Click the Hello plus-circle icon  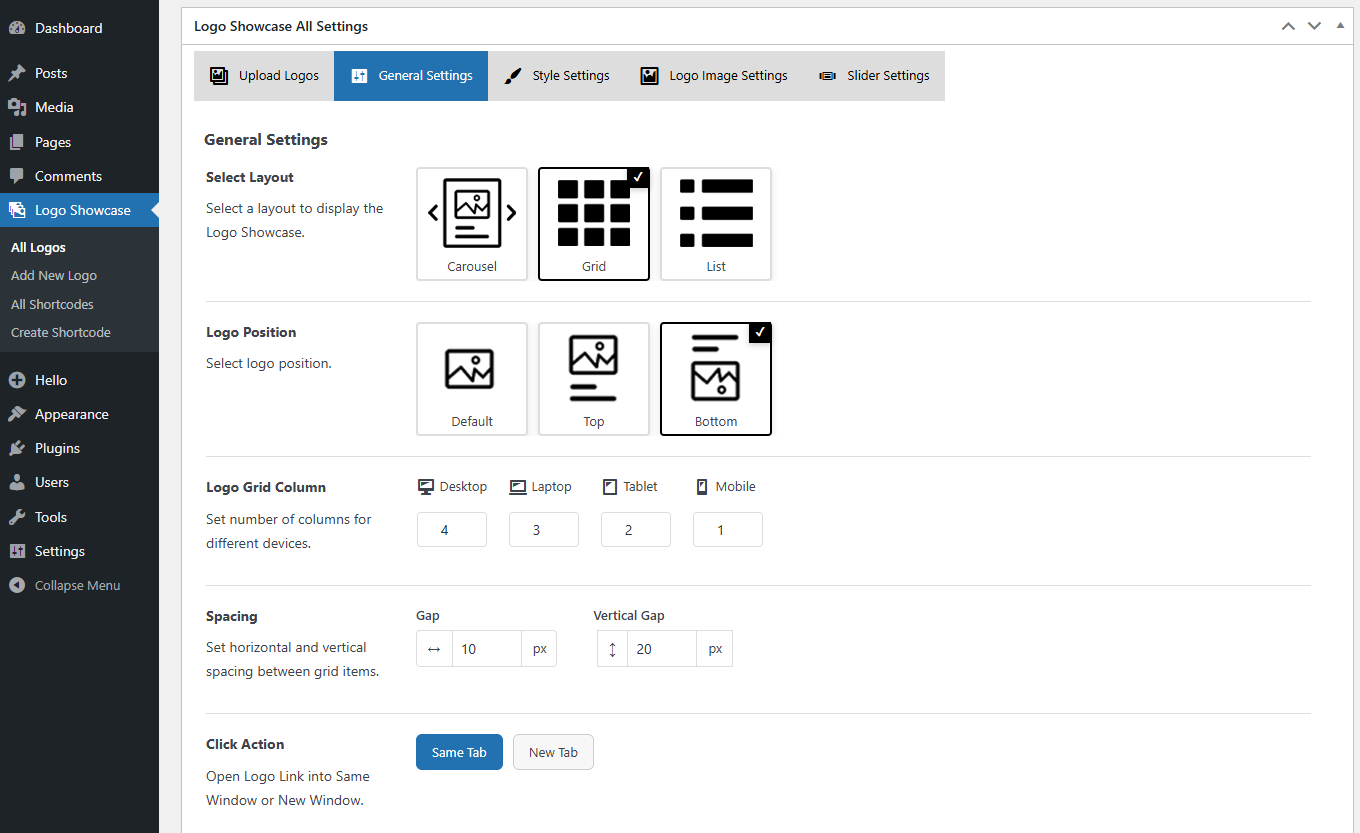tap(17, 380)
